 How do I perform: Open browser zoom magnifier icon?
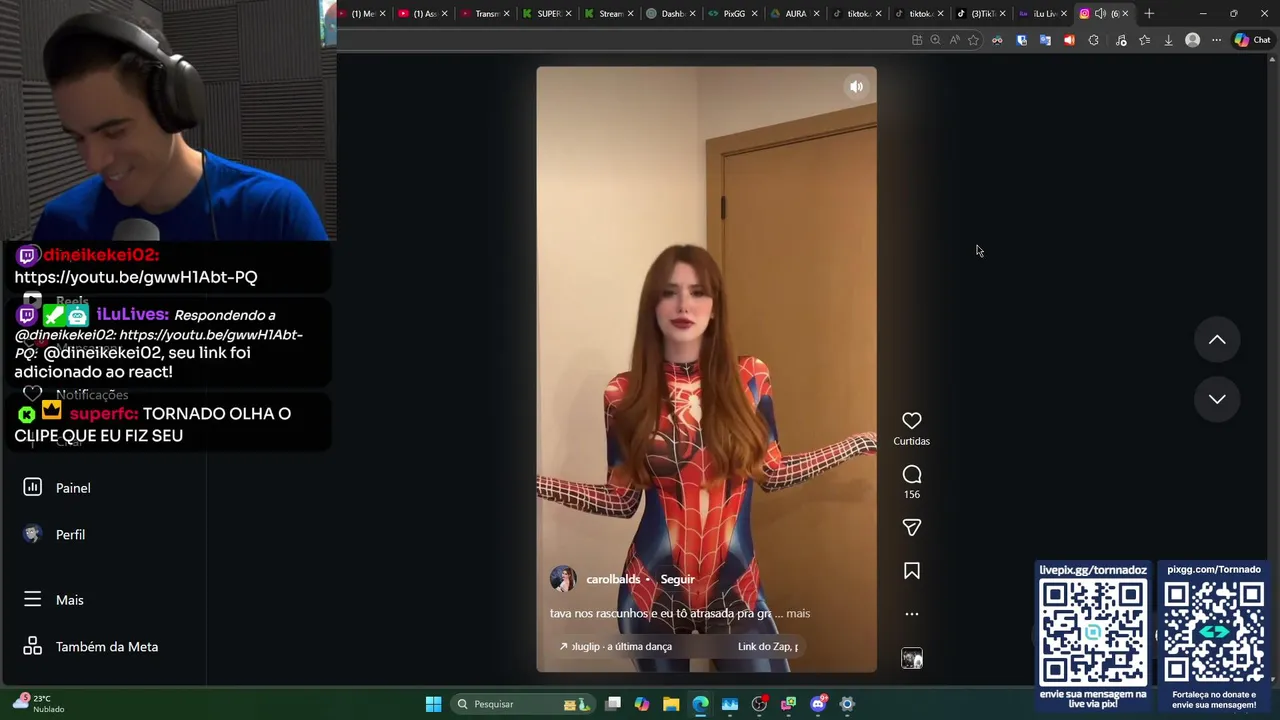click(x=935, y=40)
